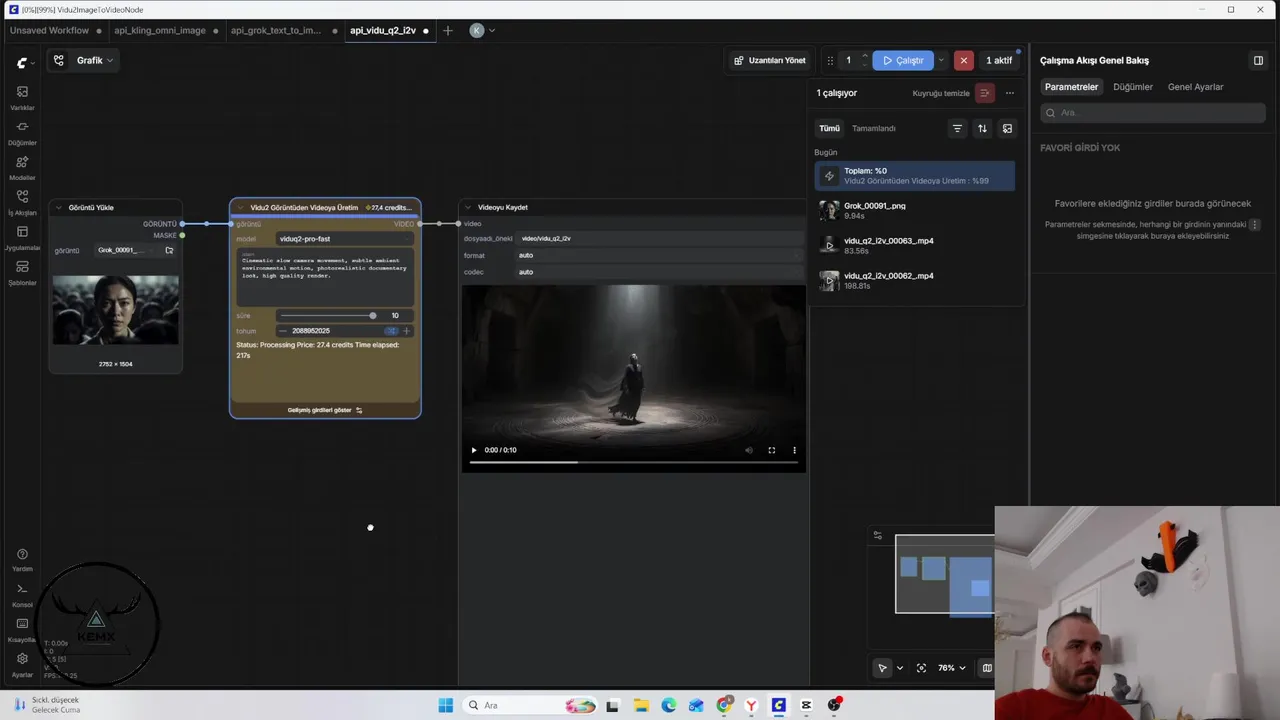
Task: Mute the video preview audio
Action: click(749, 450)
